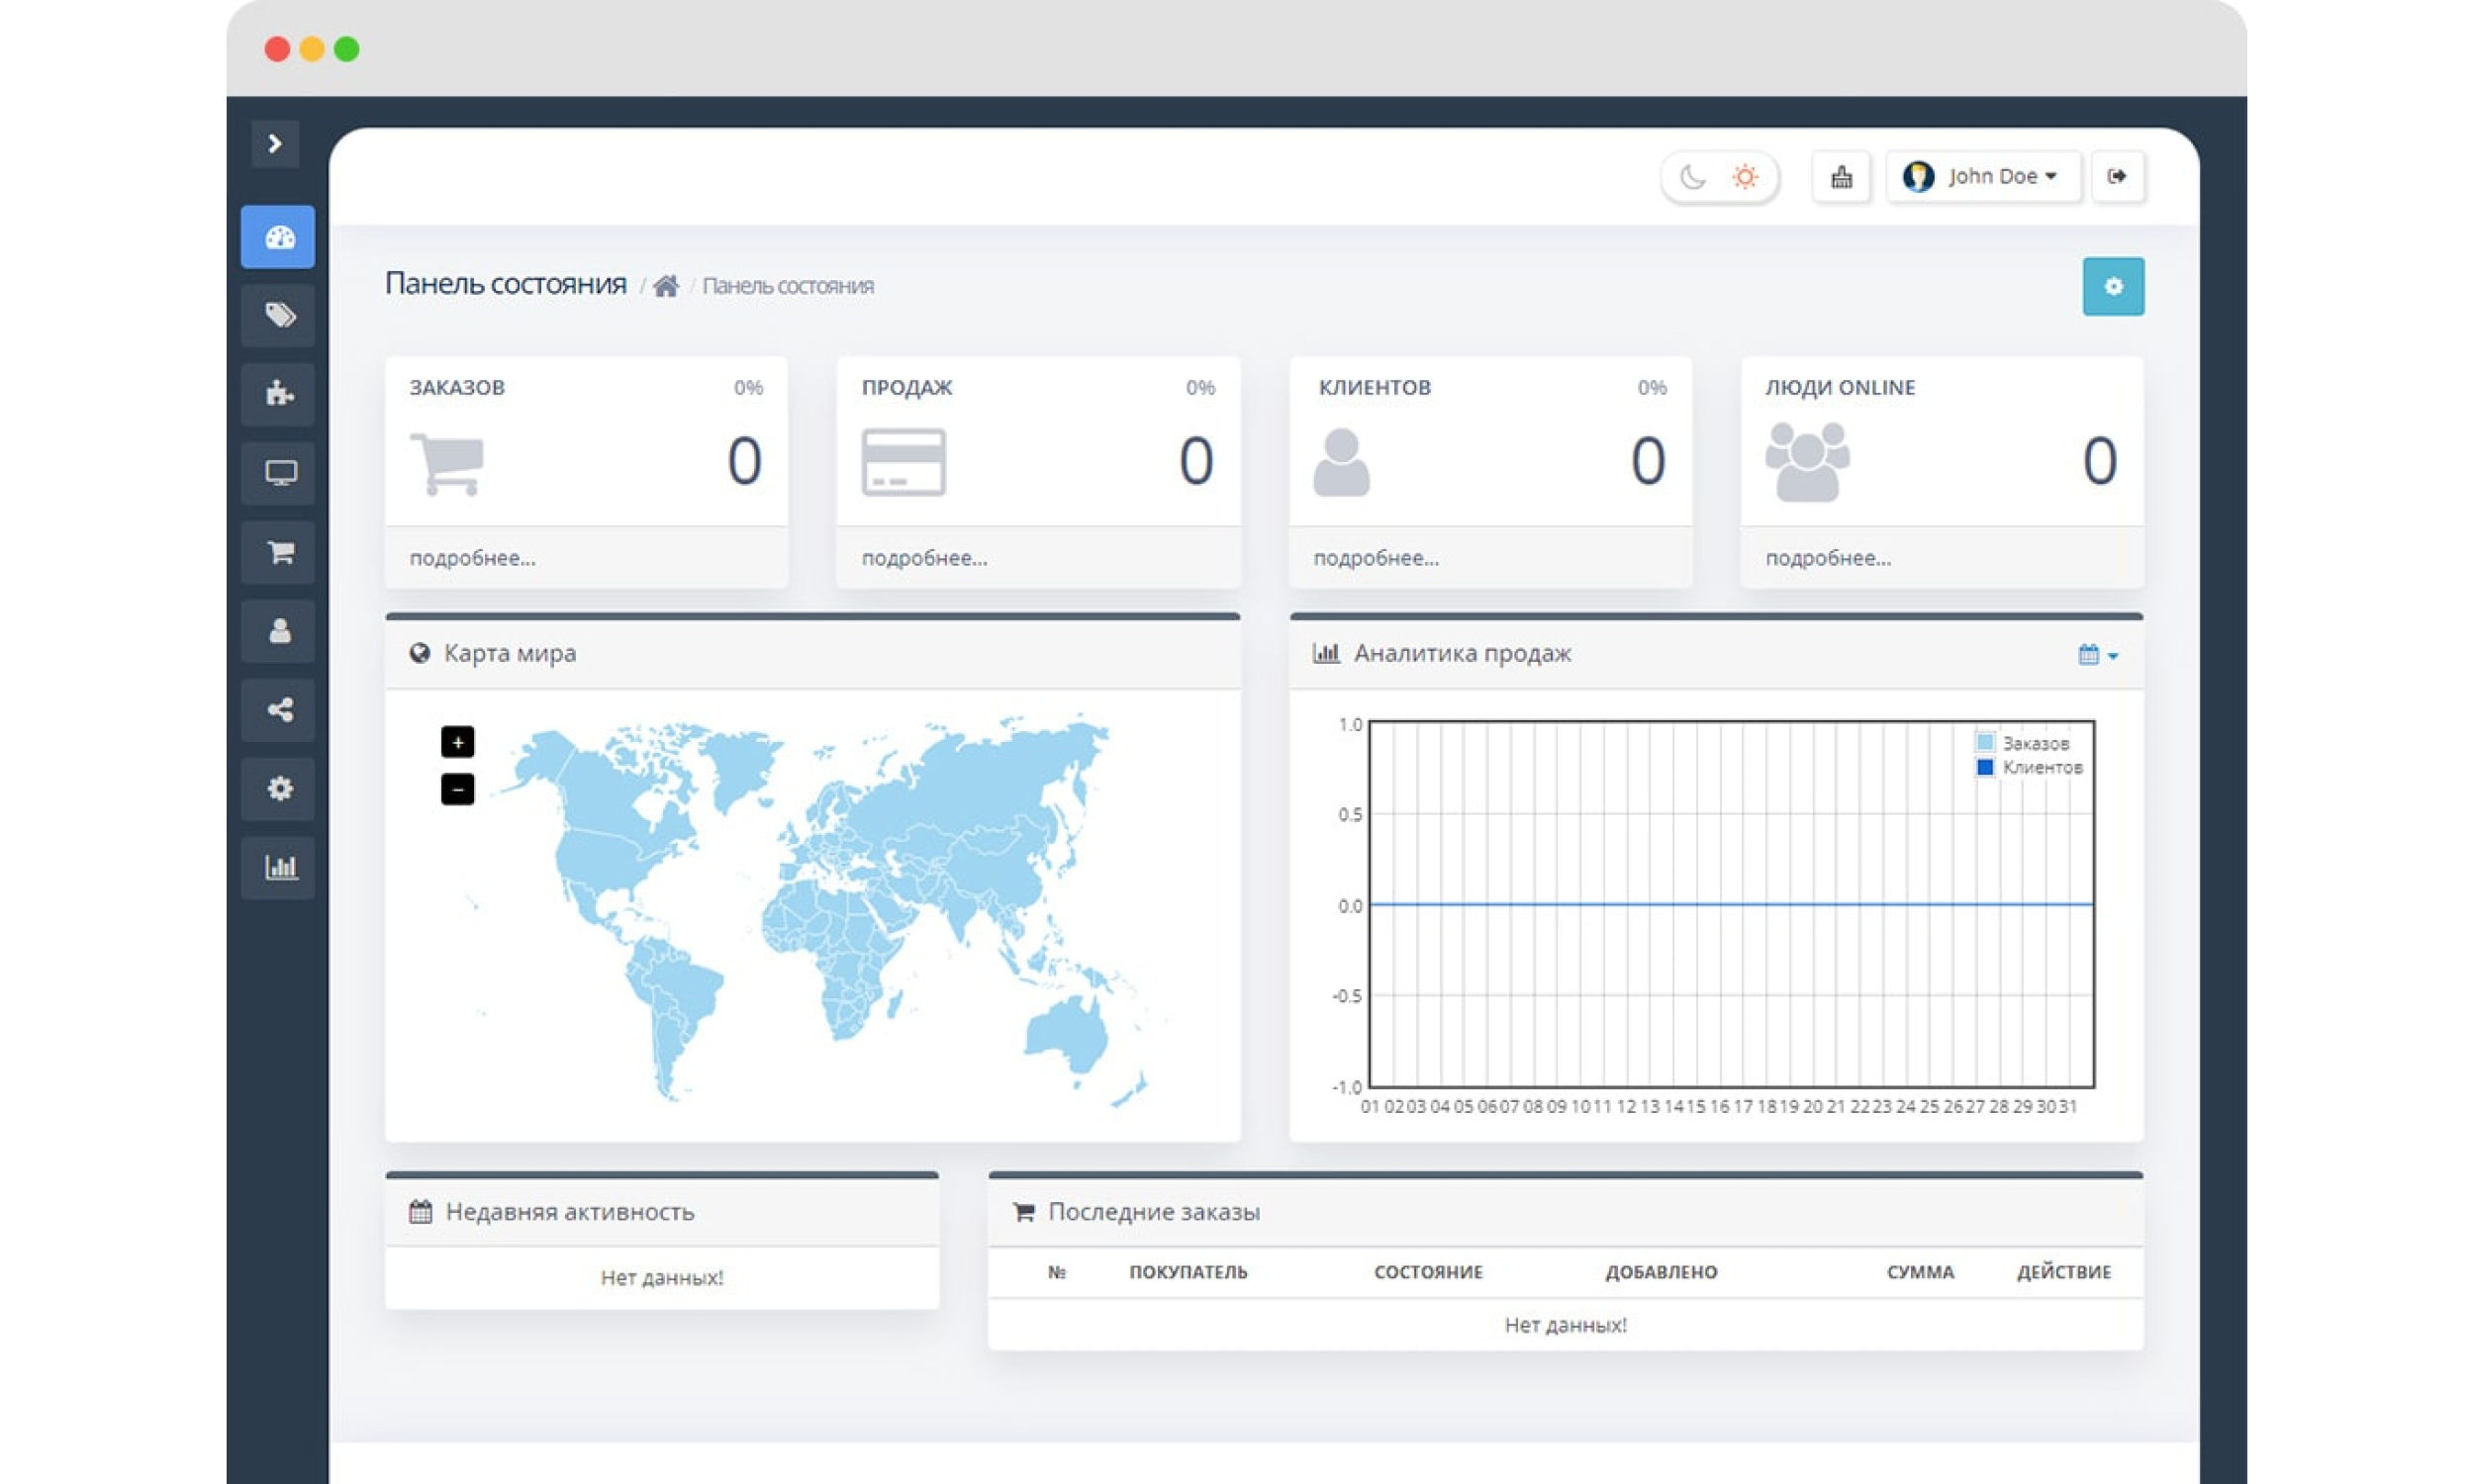Click подробнее link under Заказов
Image resolution: width=2474 pixels, height=1484 pixels.
472,559
